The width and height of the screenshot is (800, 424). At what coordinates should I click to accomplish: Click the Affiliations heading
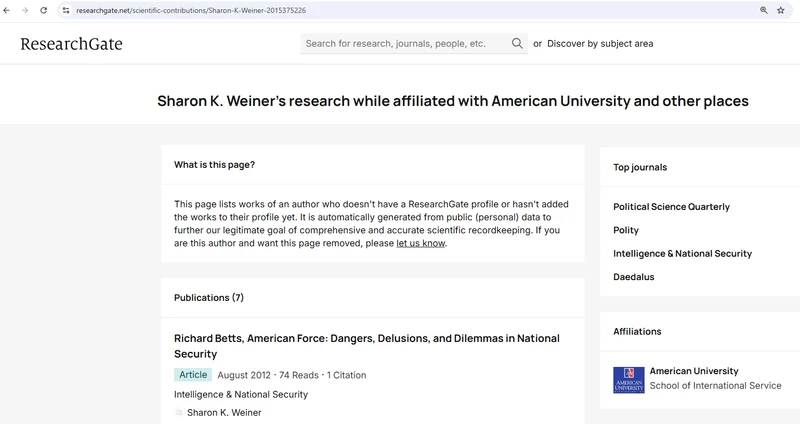tap(637, 332)
